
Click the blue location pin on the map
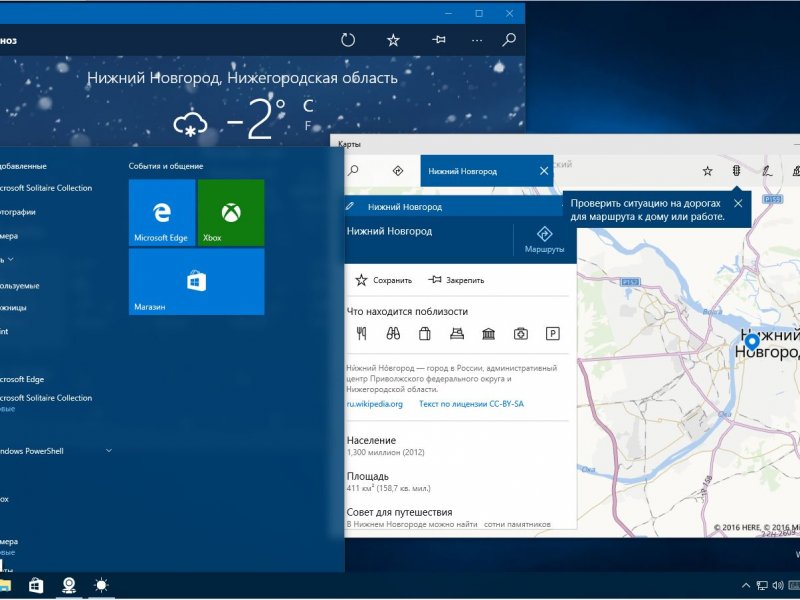tap(752, 342)
